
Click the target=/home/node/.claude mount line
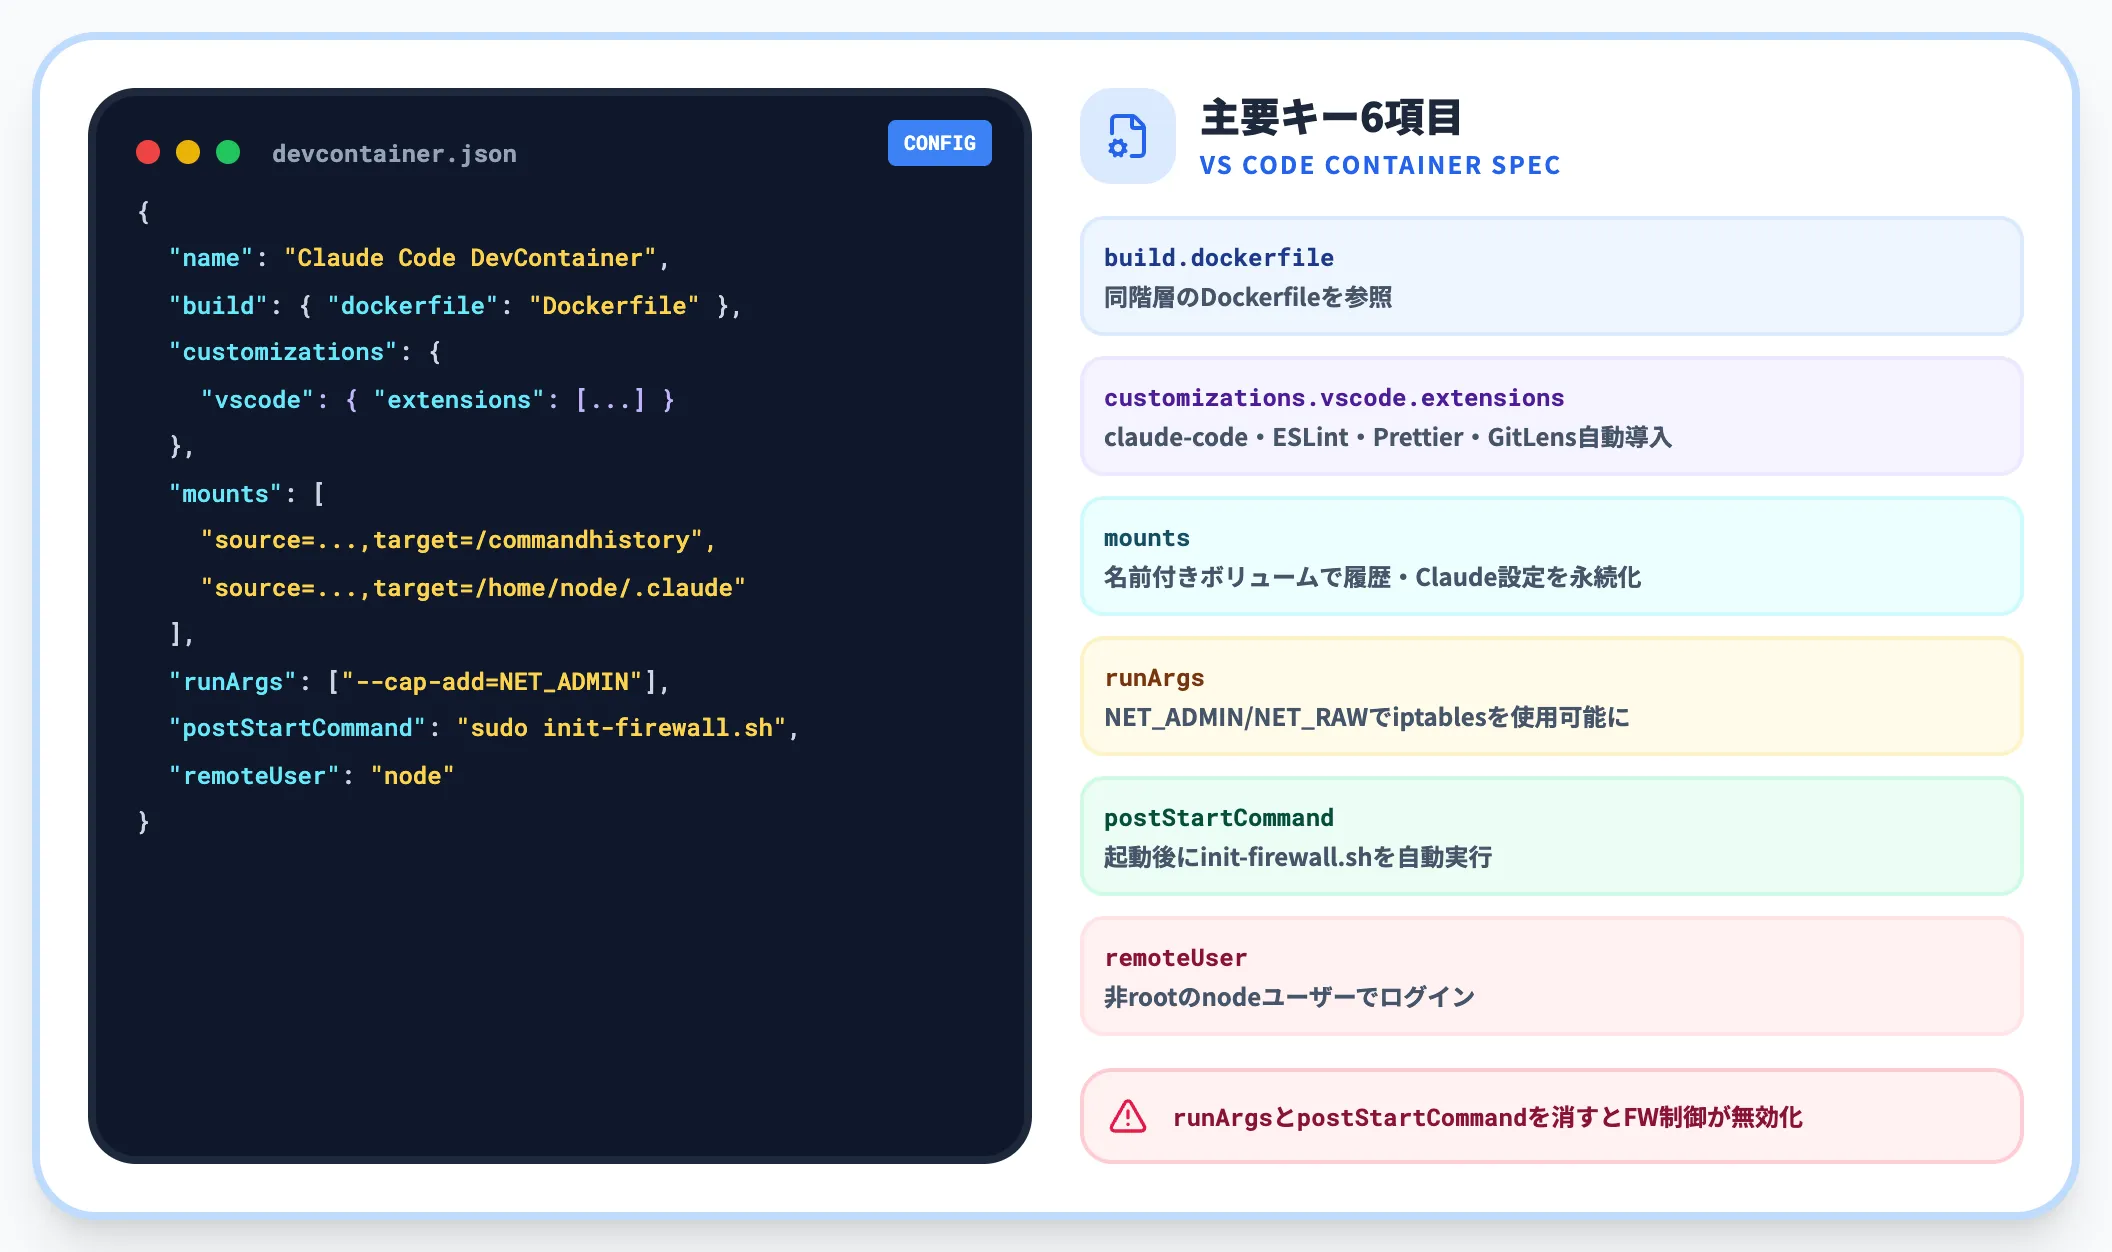pos(473,588)
